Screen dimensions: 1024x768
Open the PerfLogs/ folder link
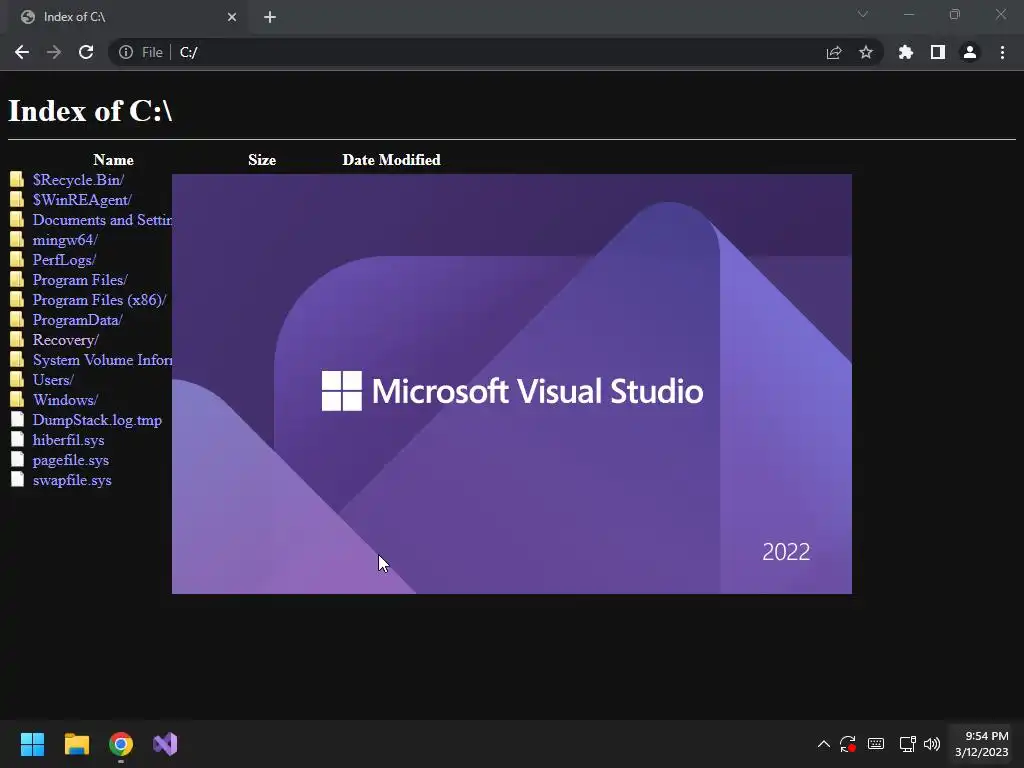click(x=65, y=260)
